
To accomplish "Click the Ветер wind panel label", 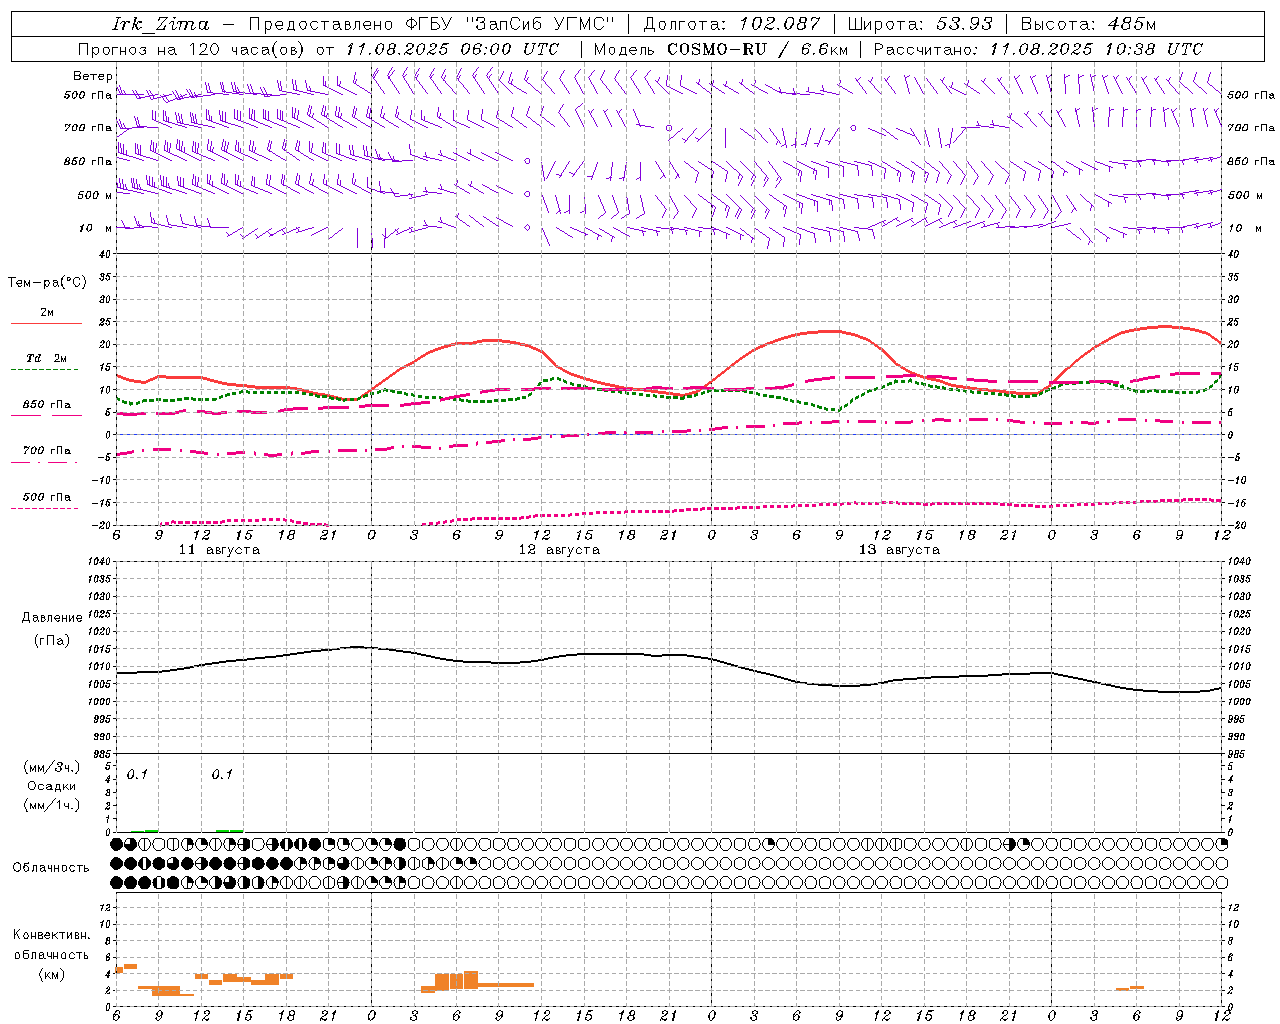I will click(x=93, y=76).
